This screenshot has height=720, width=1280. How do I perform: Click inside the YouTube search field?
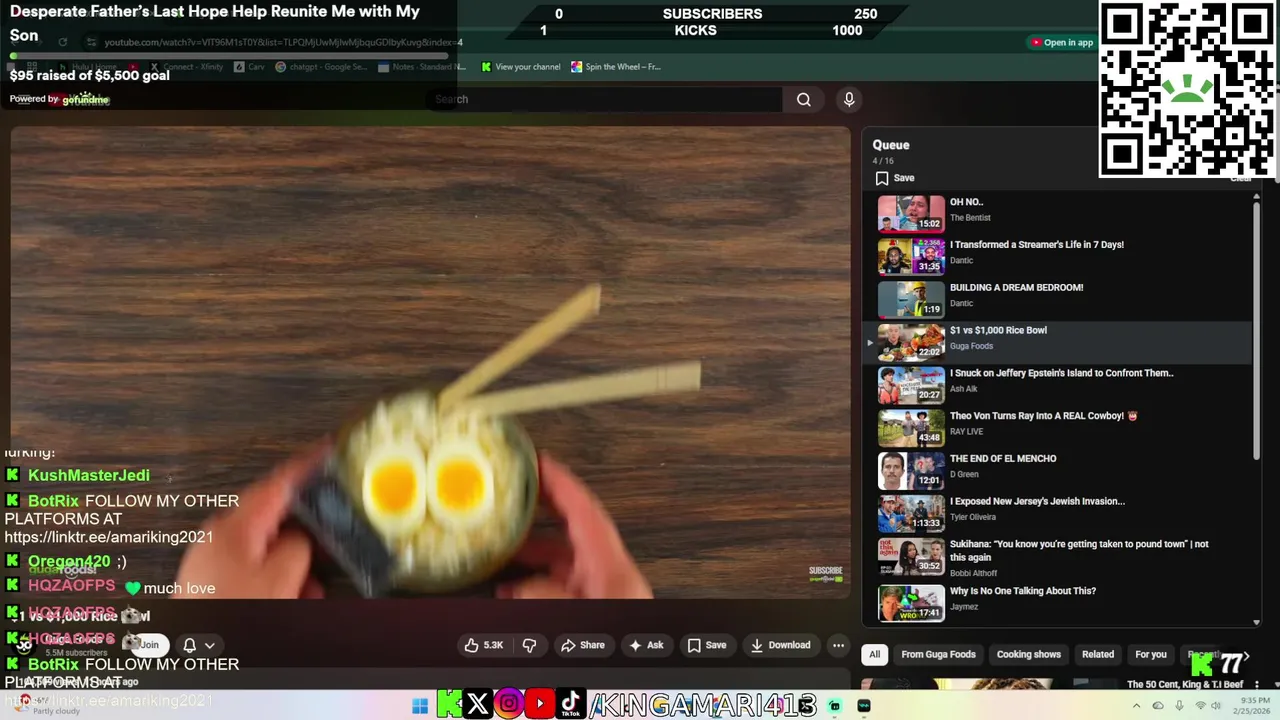pos(604,99)
